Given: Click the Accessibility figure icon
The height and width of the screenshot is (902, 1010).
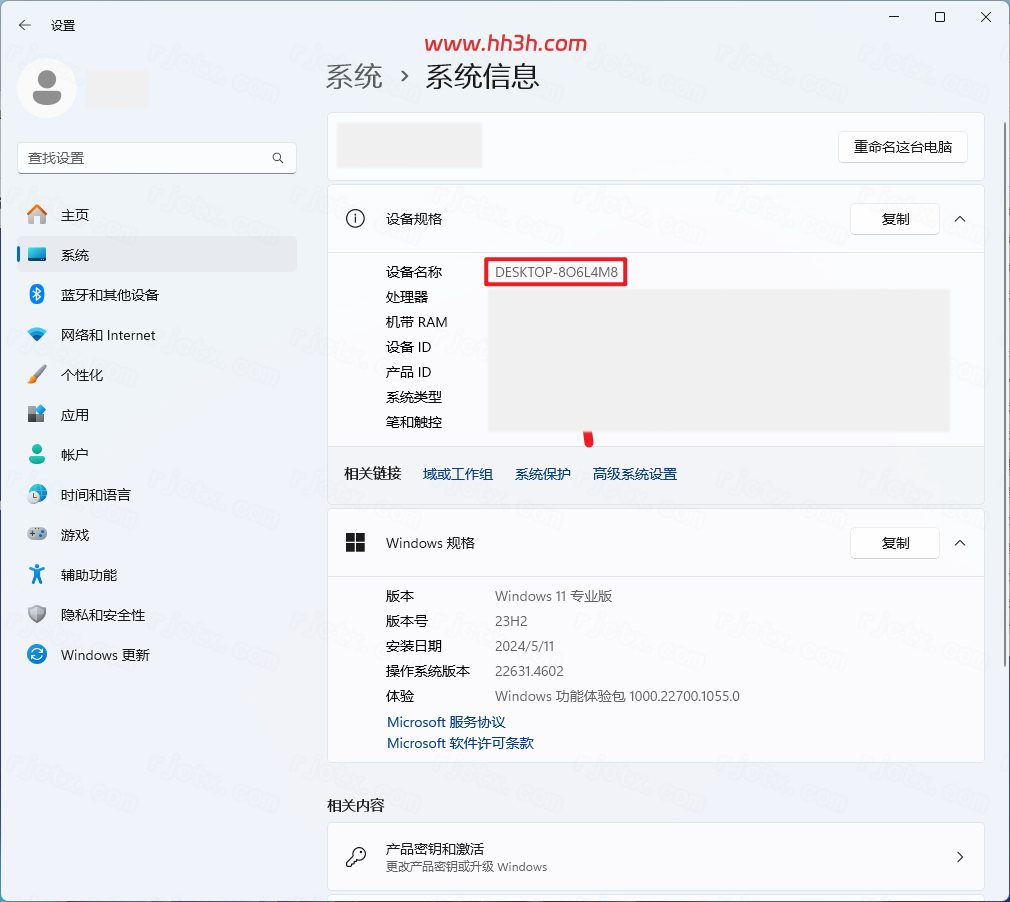Looking at the screenshot, I should 37,574.
